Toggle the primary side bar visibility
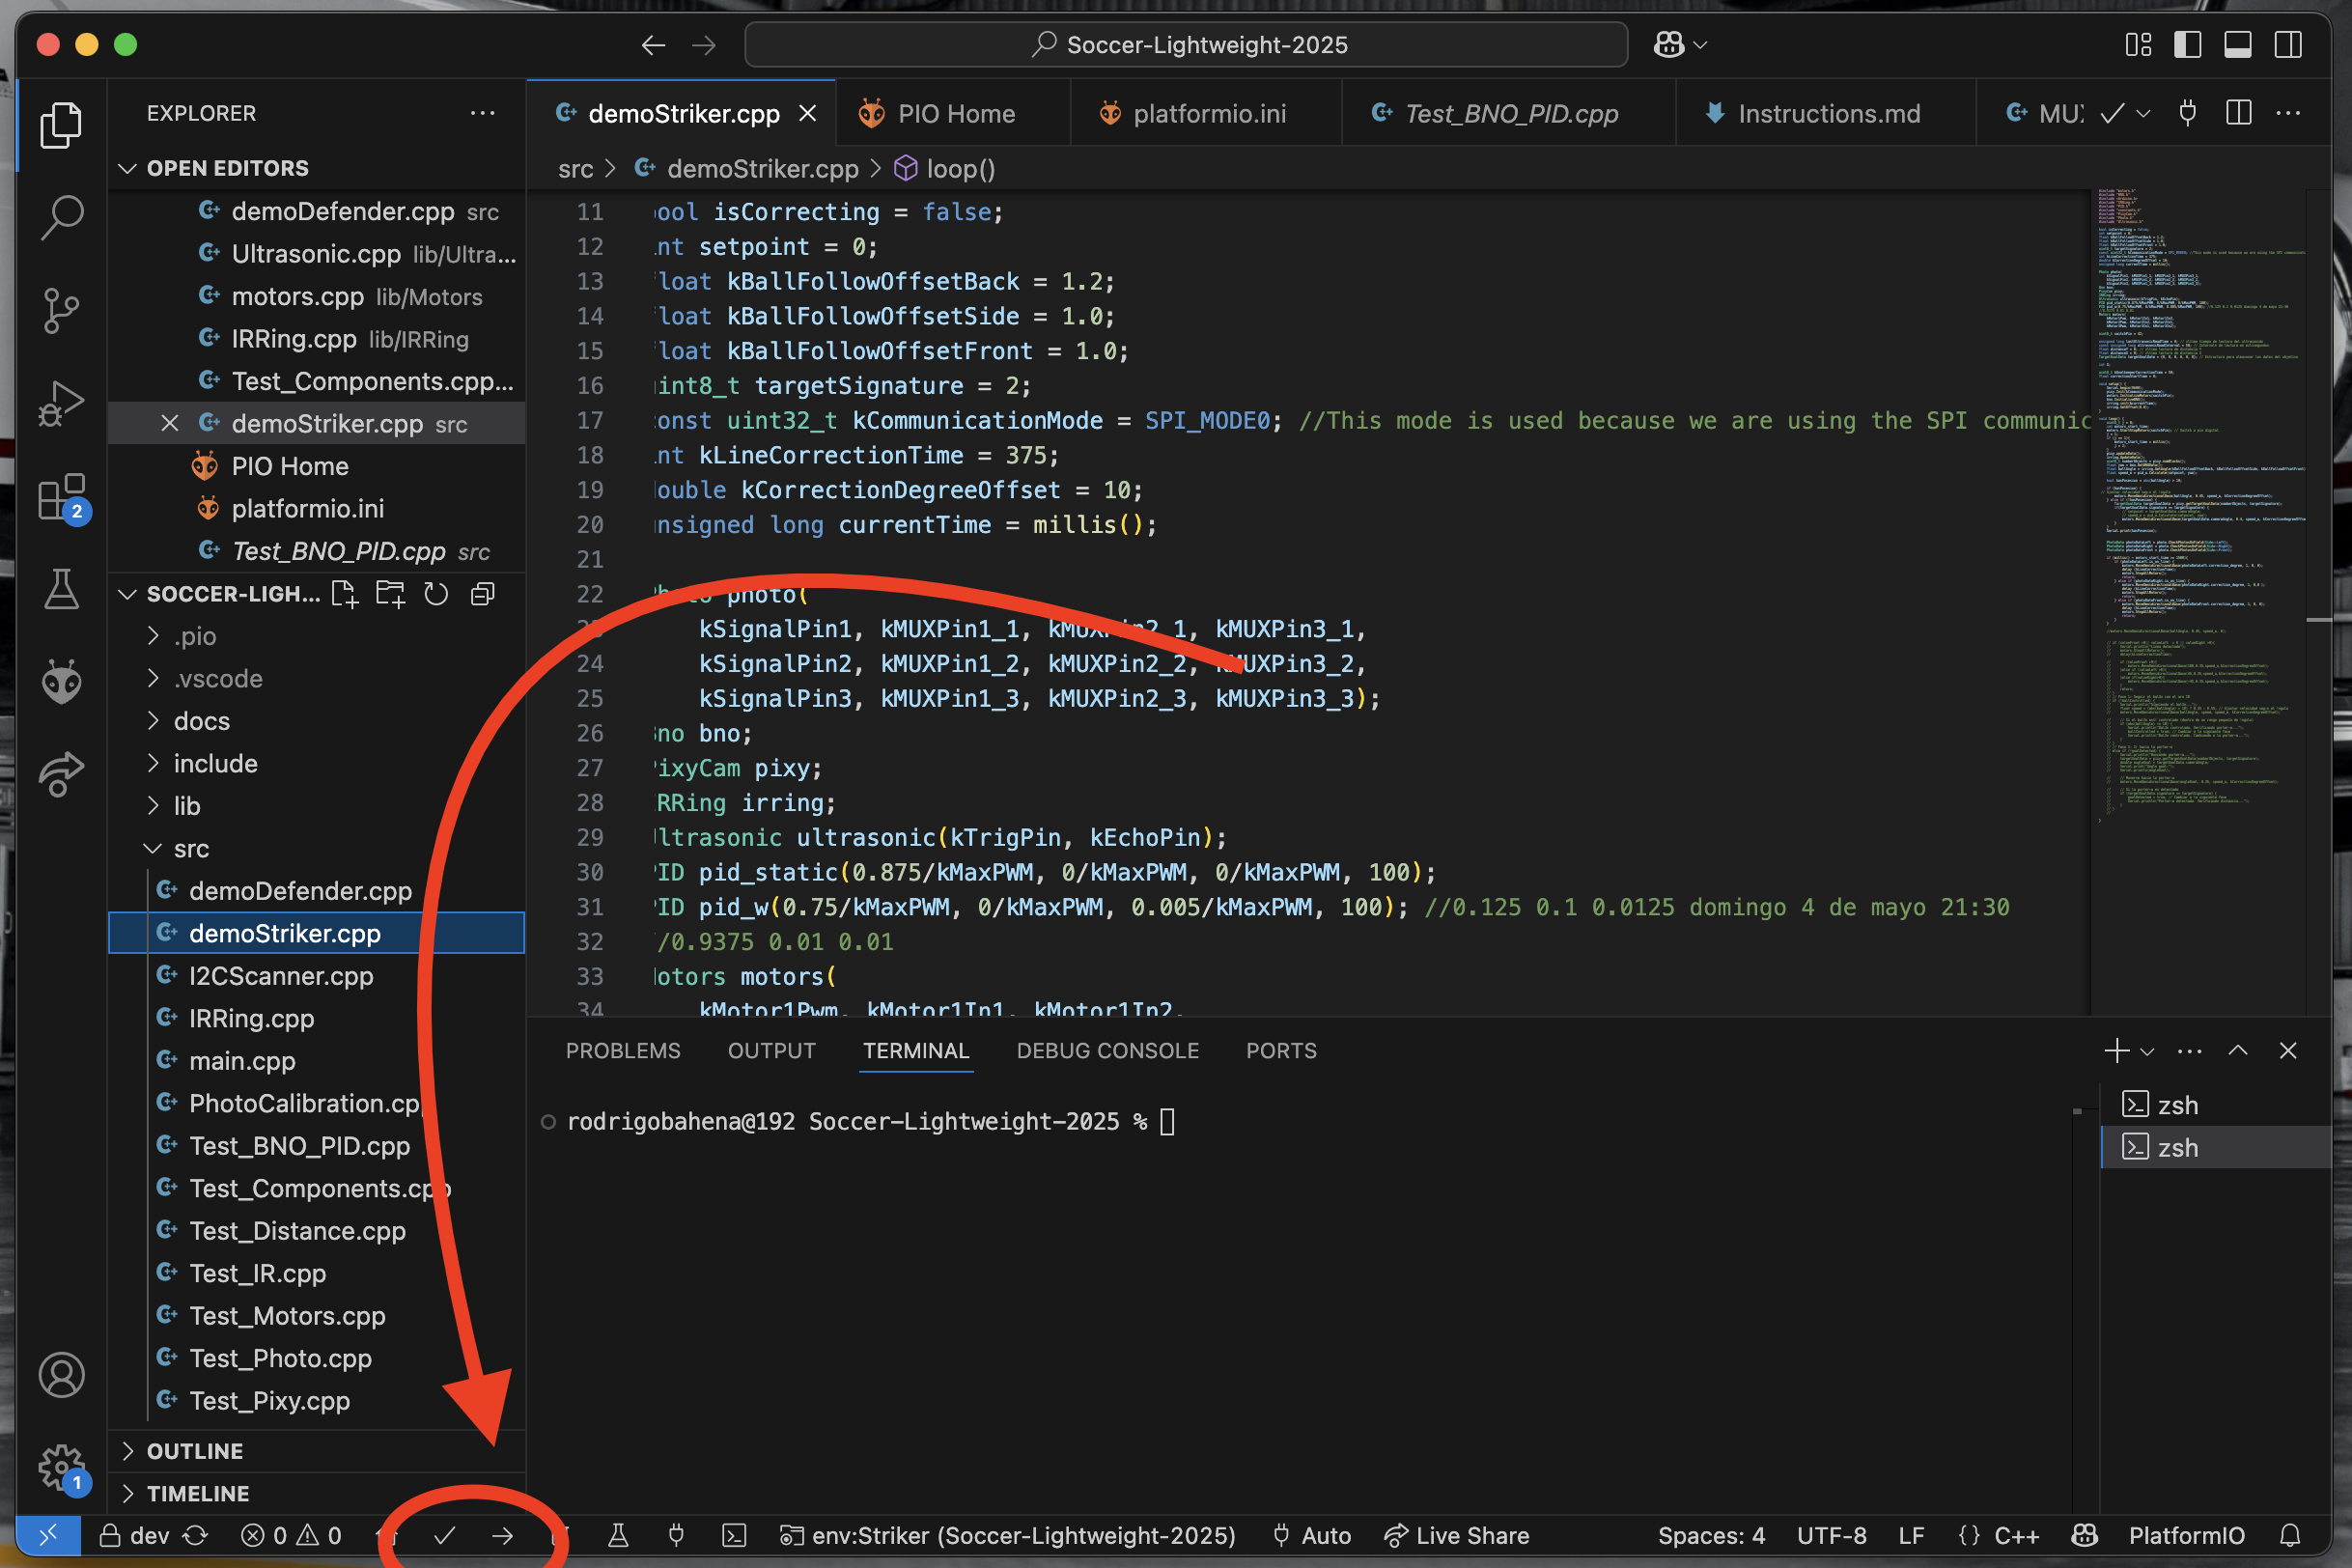Screen dimensions: 2352x1568 click(2187, 45)
